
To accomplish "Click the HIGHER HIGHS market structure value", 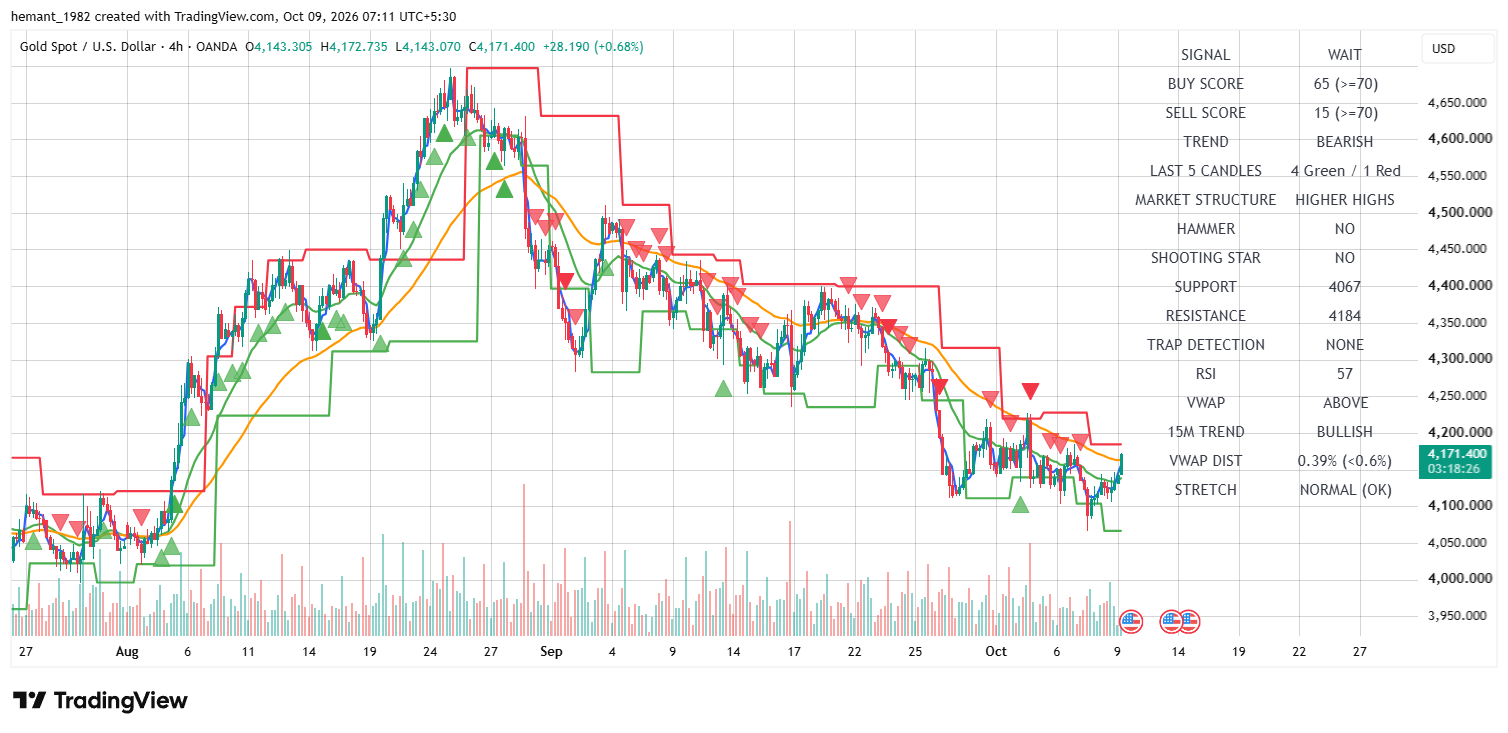I will 1344,200.
